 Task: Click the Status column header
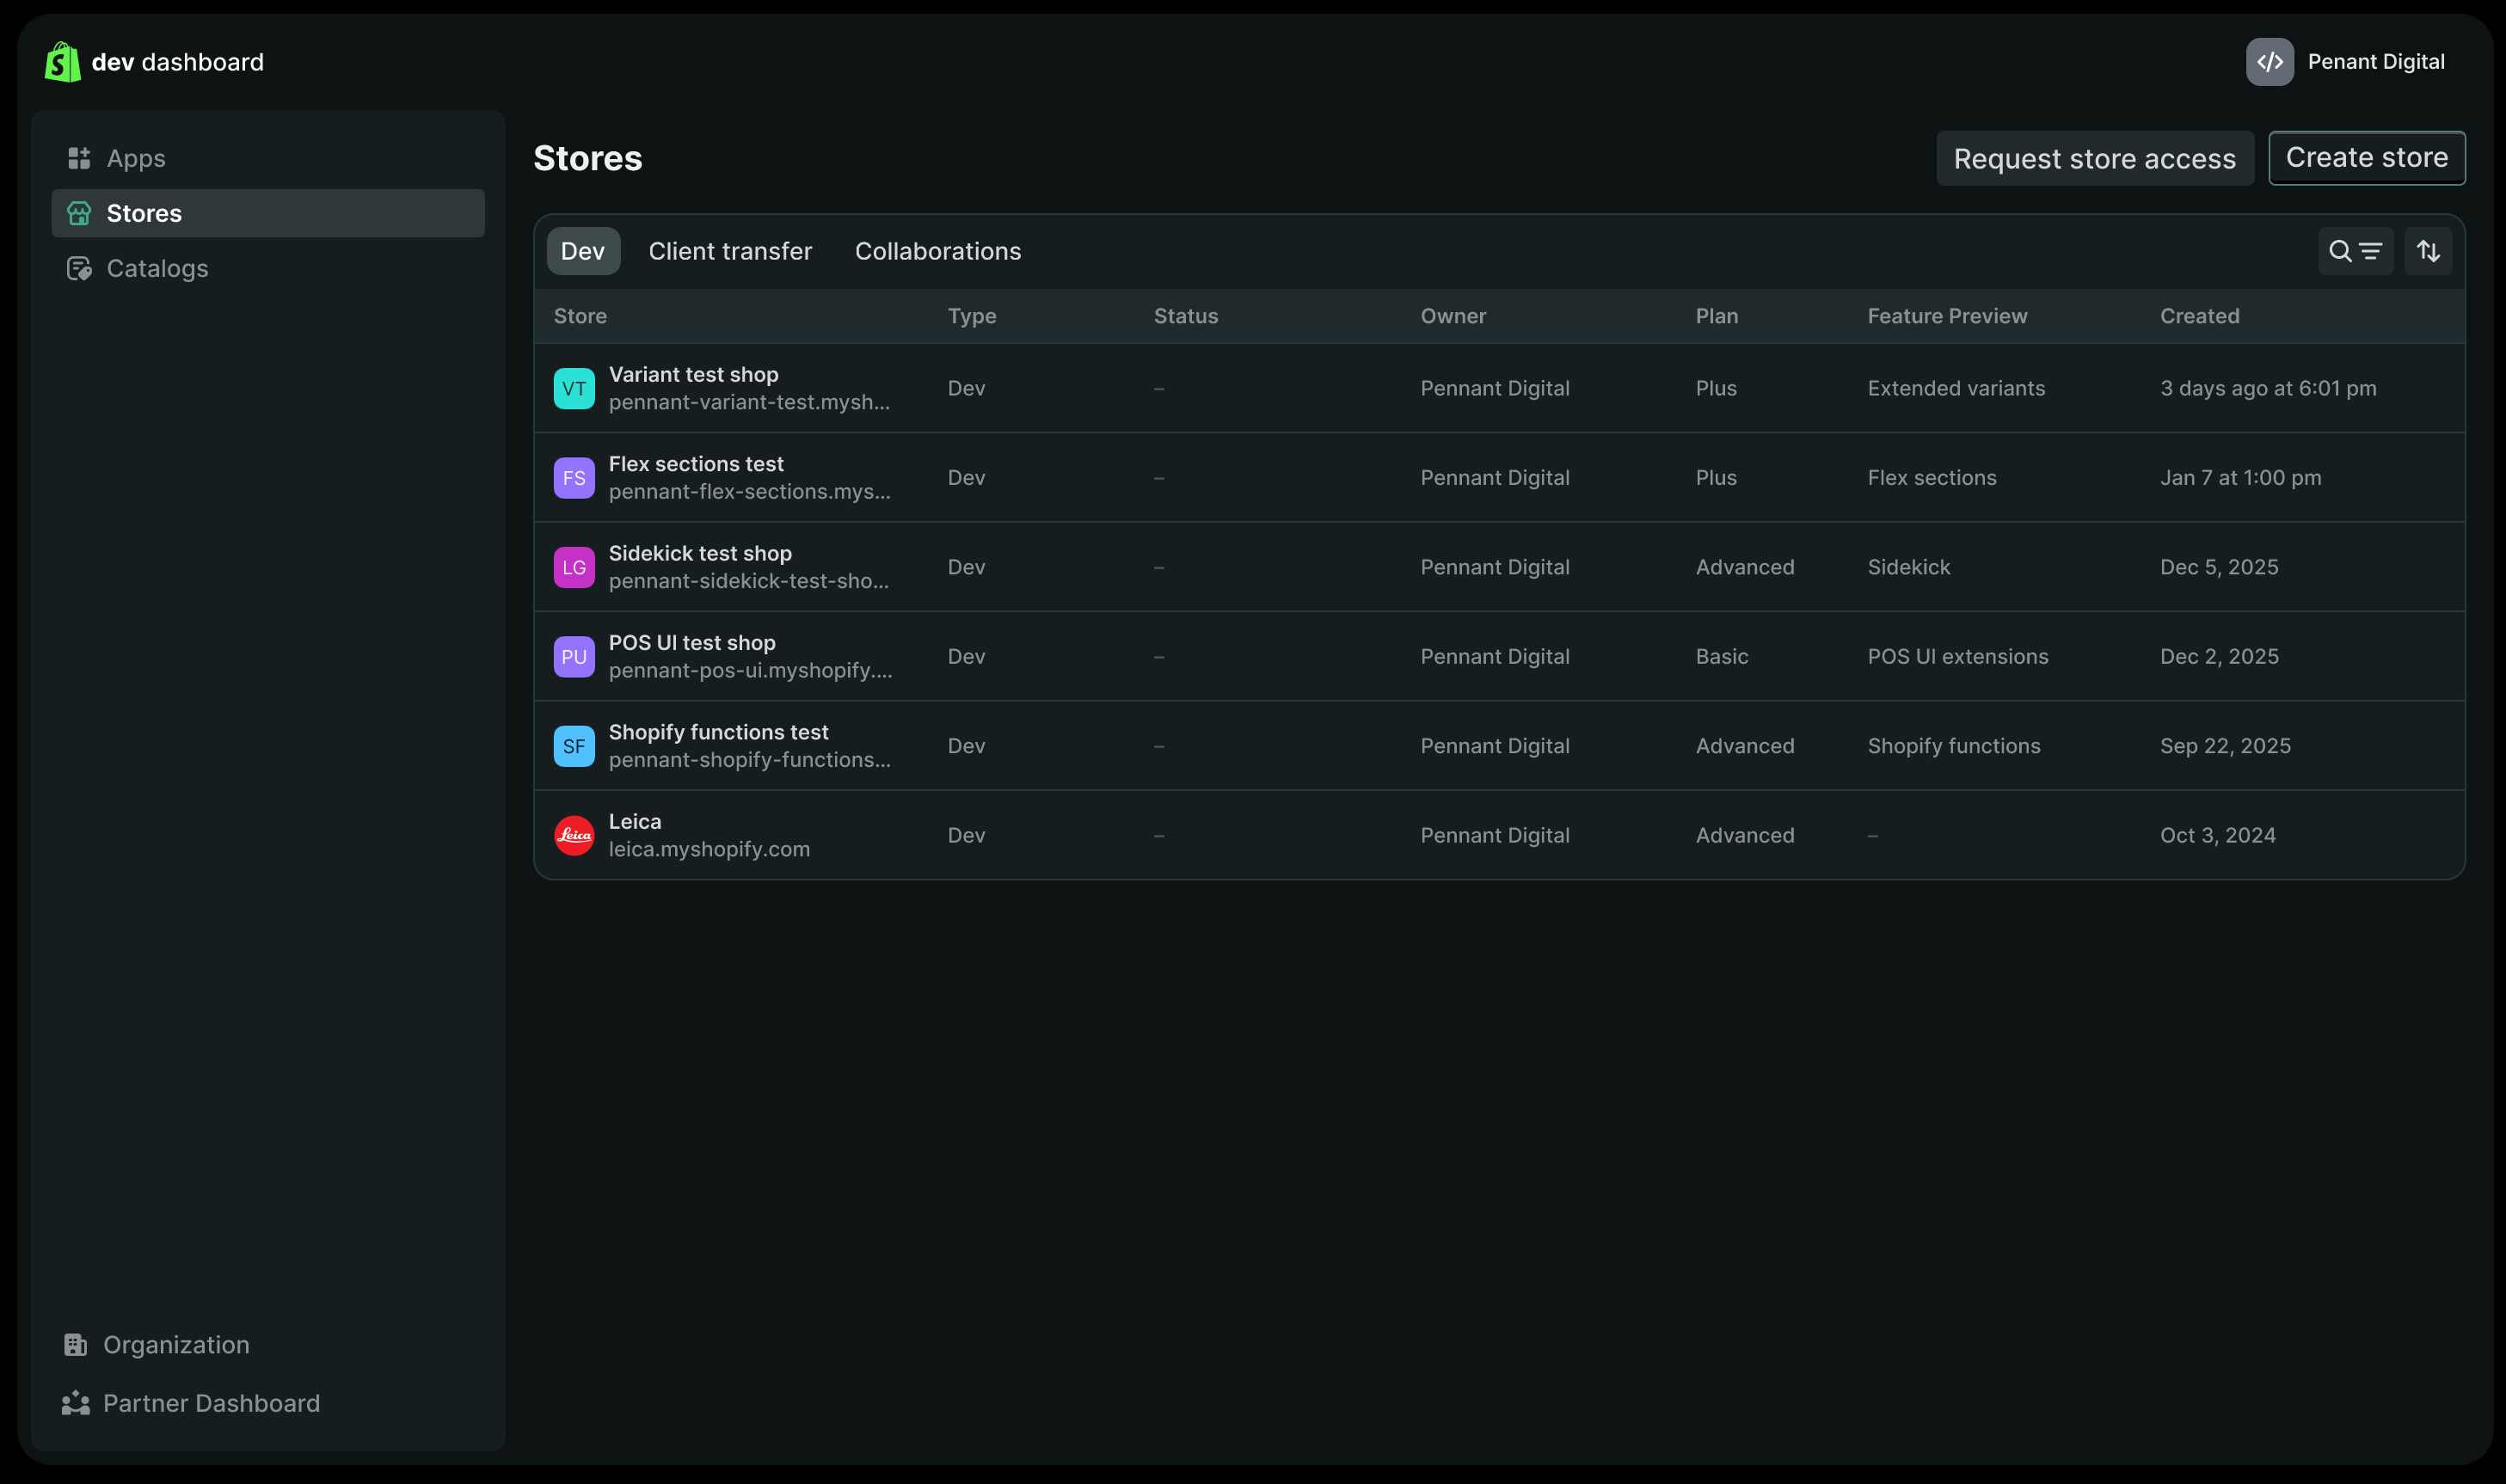pos(1185,316)
